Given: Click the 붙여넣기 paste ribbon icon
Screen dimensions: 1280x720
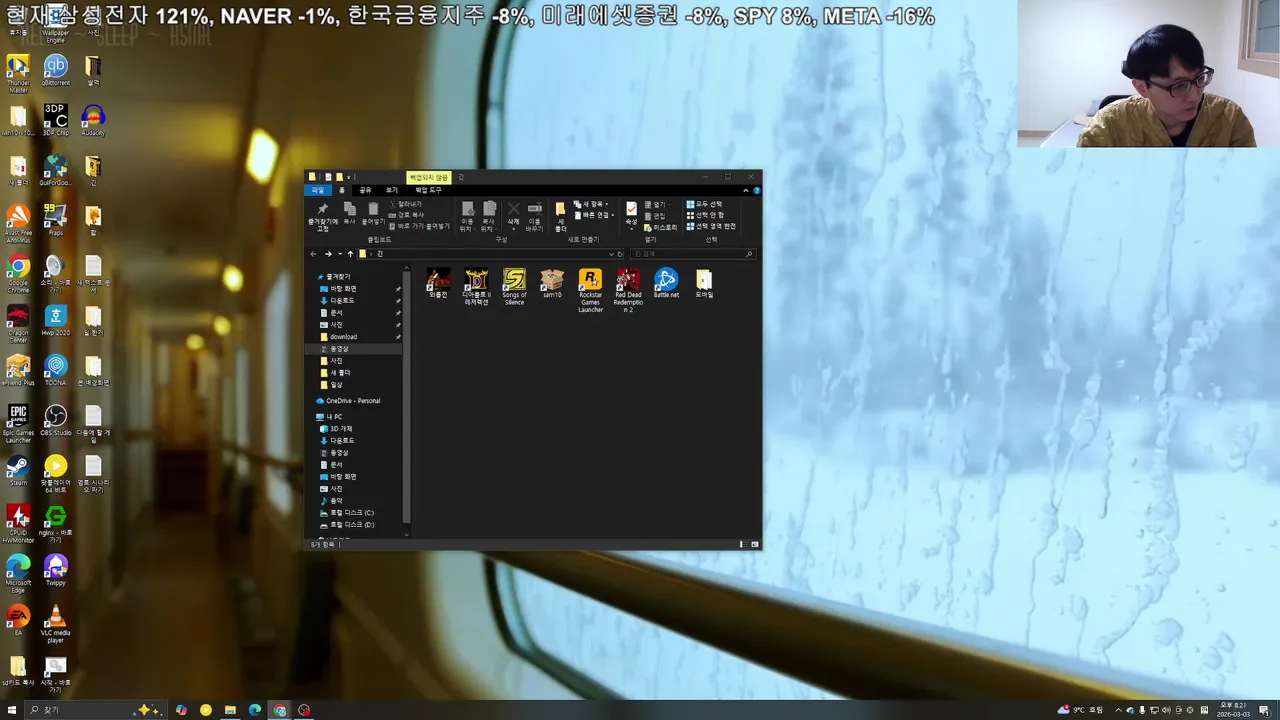Looking at the screenshot, I should (x=373, y=213).
